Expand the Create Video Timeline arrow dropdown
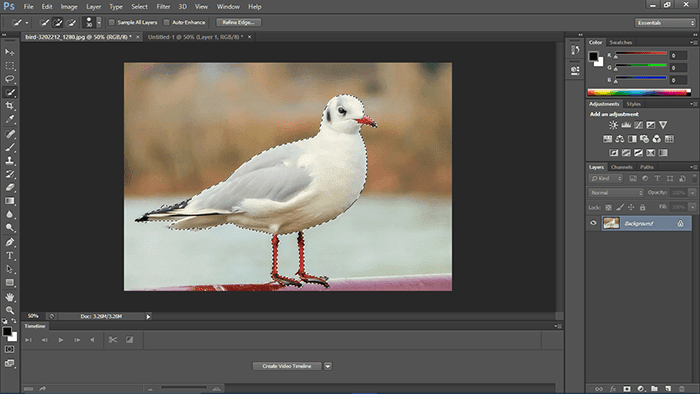This screenshot has width=700, height=394. click(x=328, y=366)
